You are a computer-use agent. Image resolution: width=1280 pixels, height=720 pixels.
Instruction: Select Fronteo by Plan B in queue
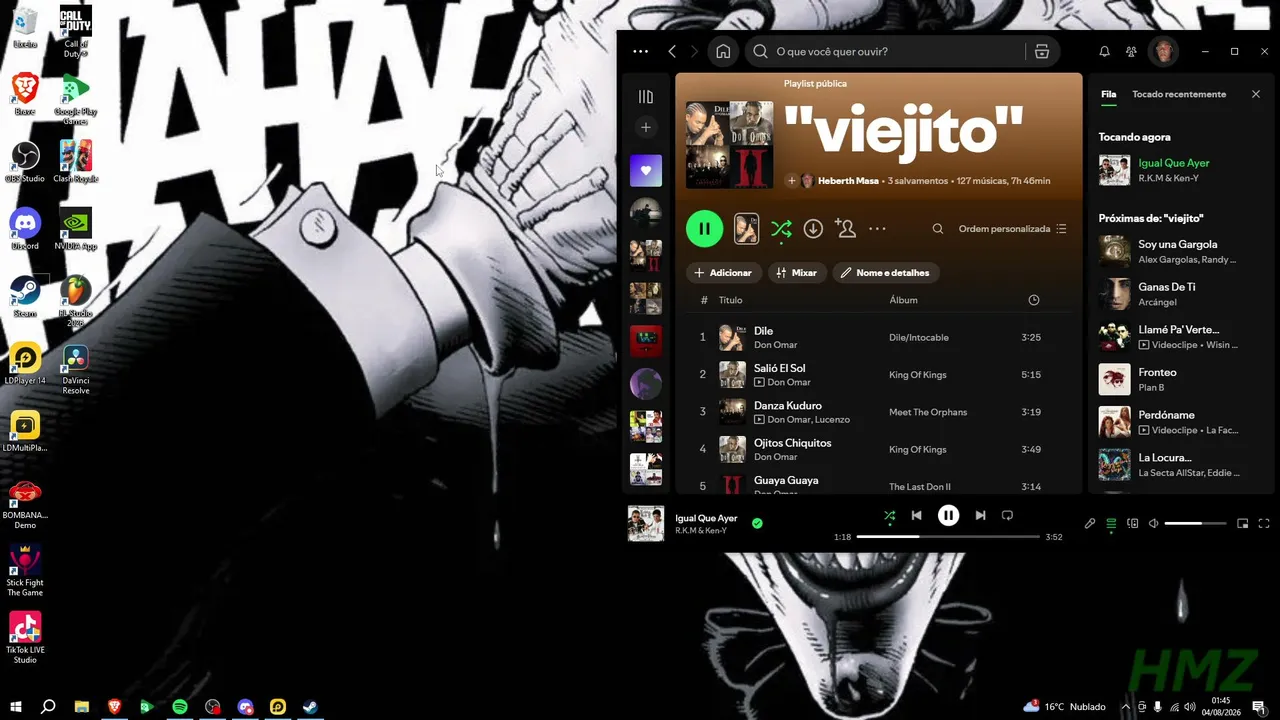coord(1179,379)
